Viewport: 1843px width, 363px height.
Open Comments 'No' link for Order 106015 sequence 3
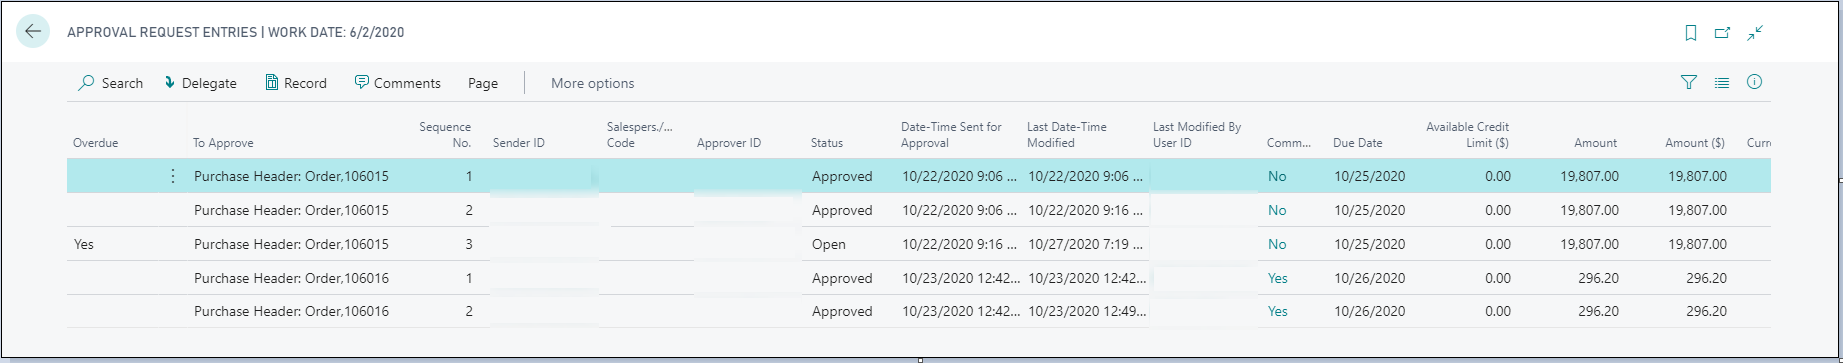click(1277, 244)
